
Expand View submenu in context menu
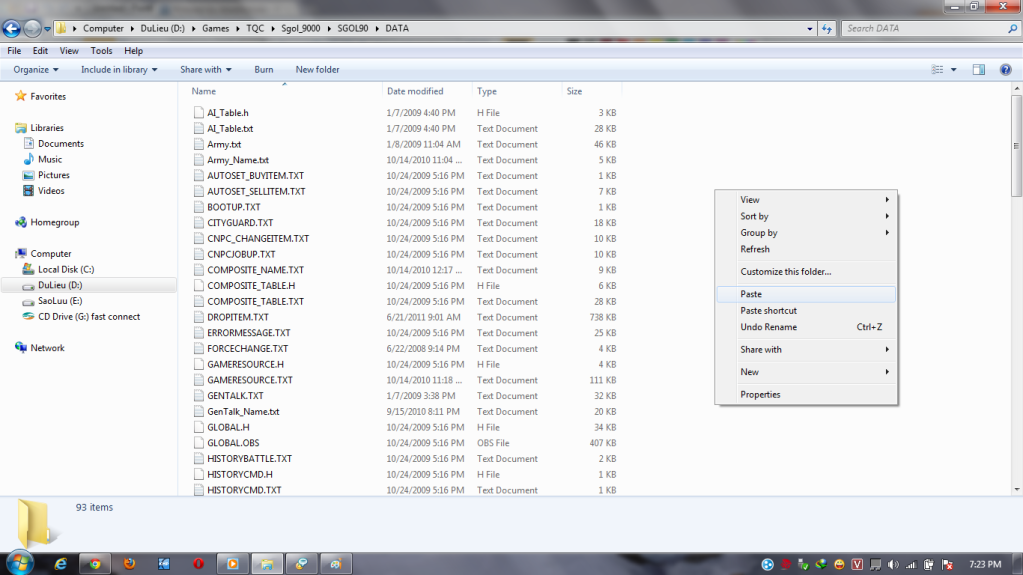click(x=806, y=200)
